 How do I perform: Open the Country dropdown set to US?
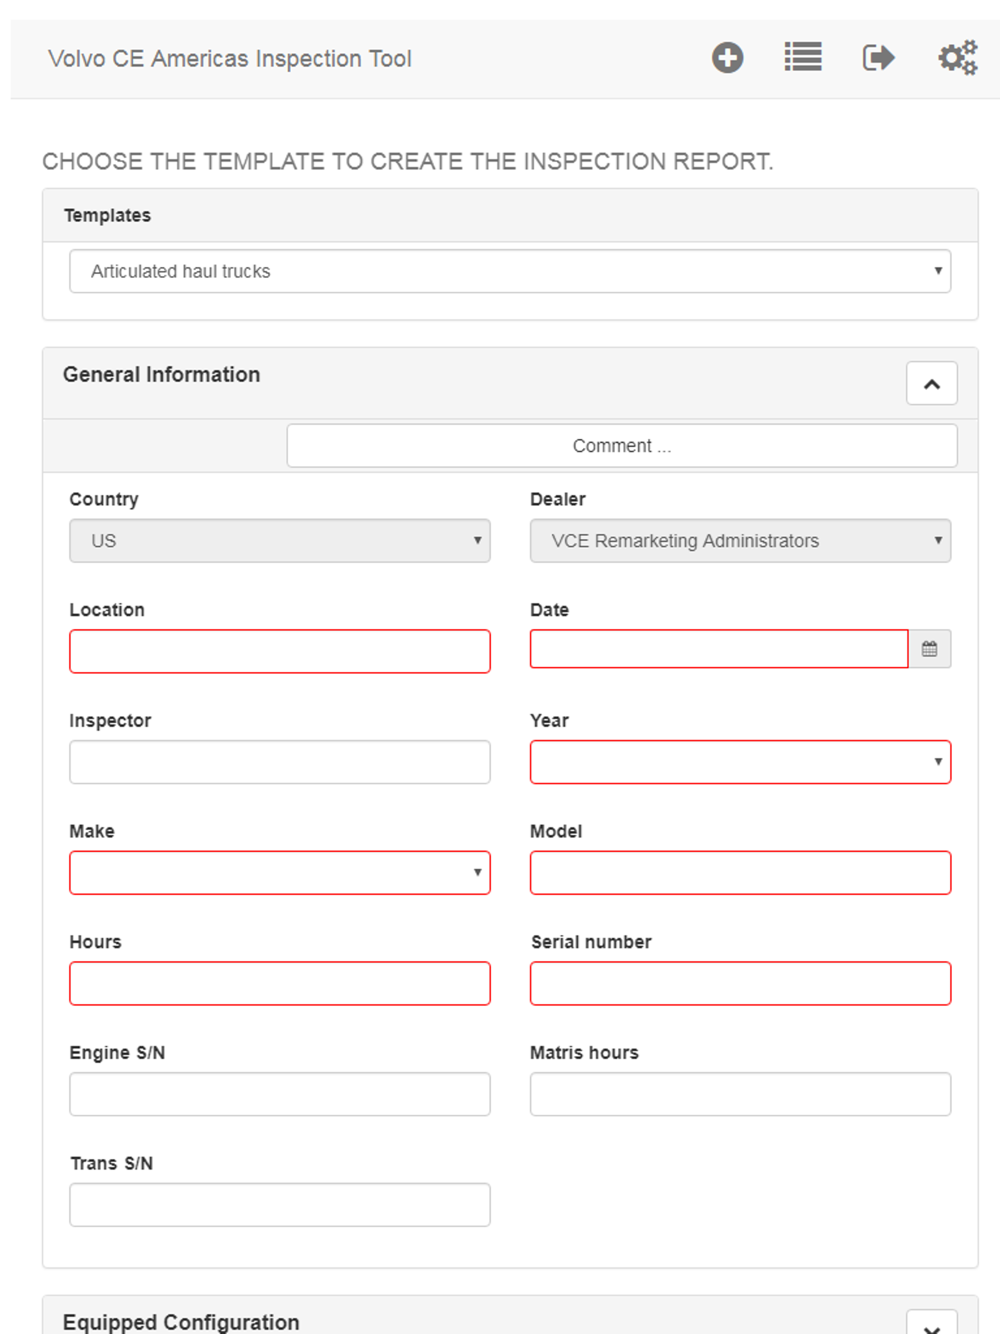click(x=280, y=541)
